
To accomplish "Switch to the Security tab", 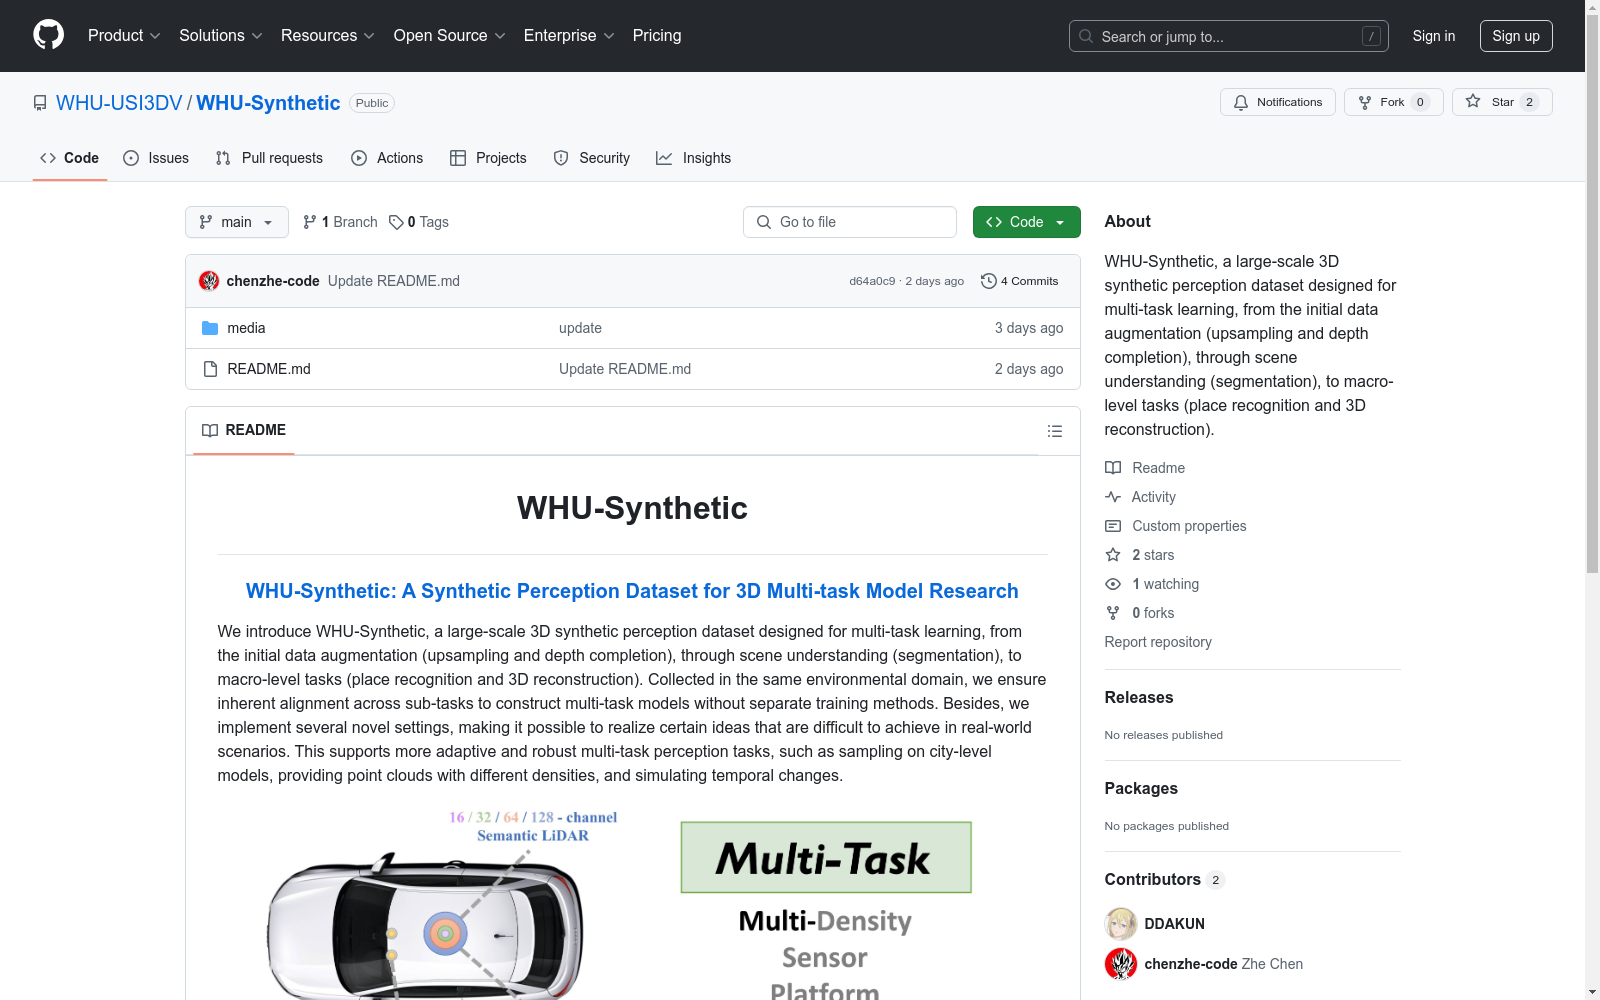I will (592, 158).
